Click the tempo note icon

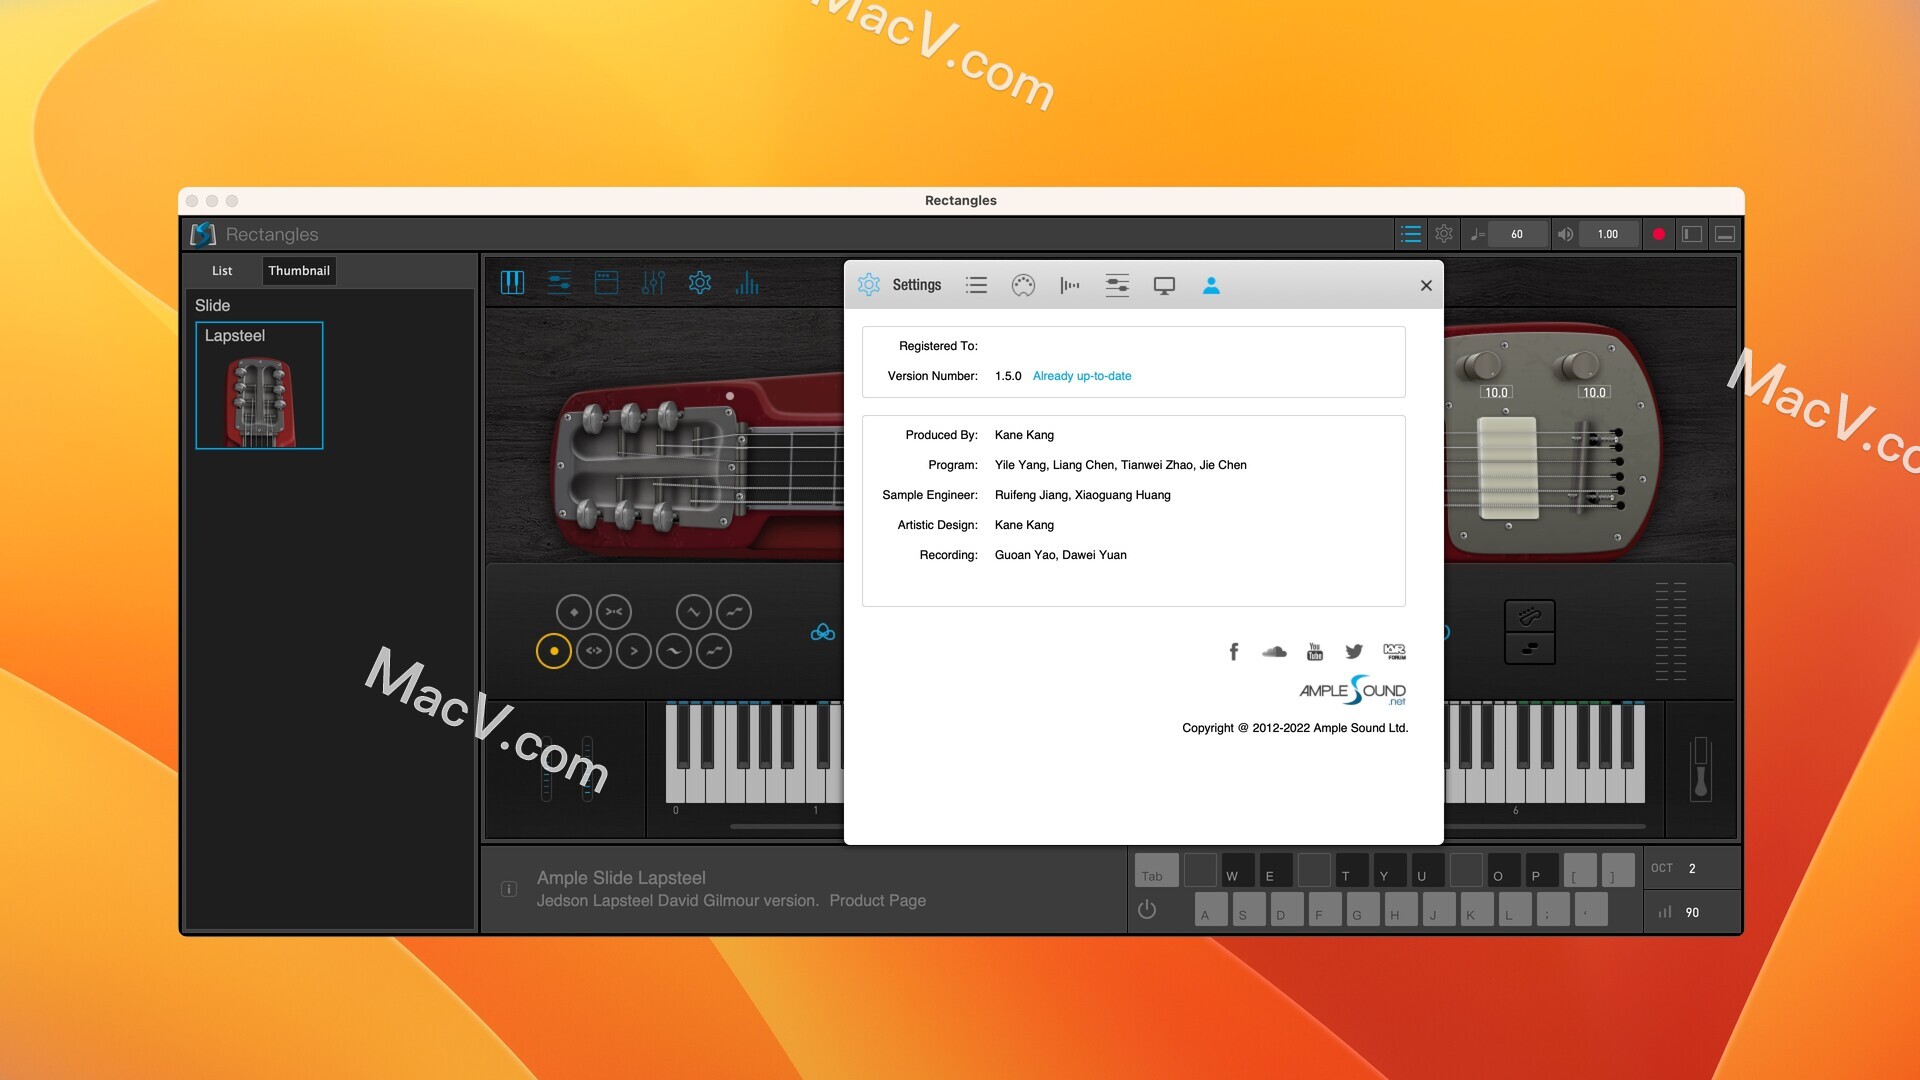click(1477, 234)
